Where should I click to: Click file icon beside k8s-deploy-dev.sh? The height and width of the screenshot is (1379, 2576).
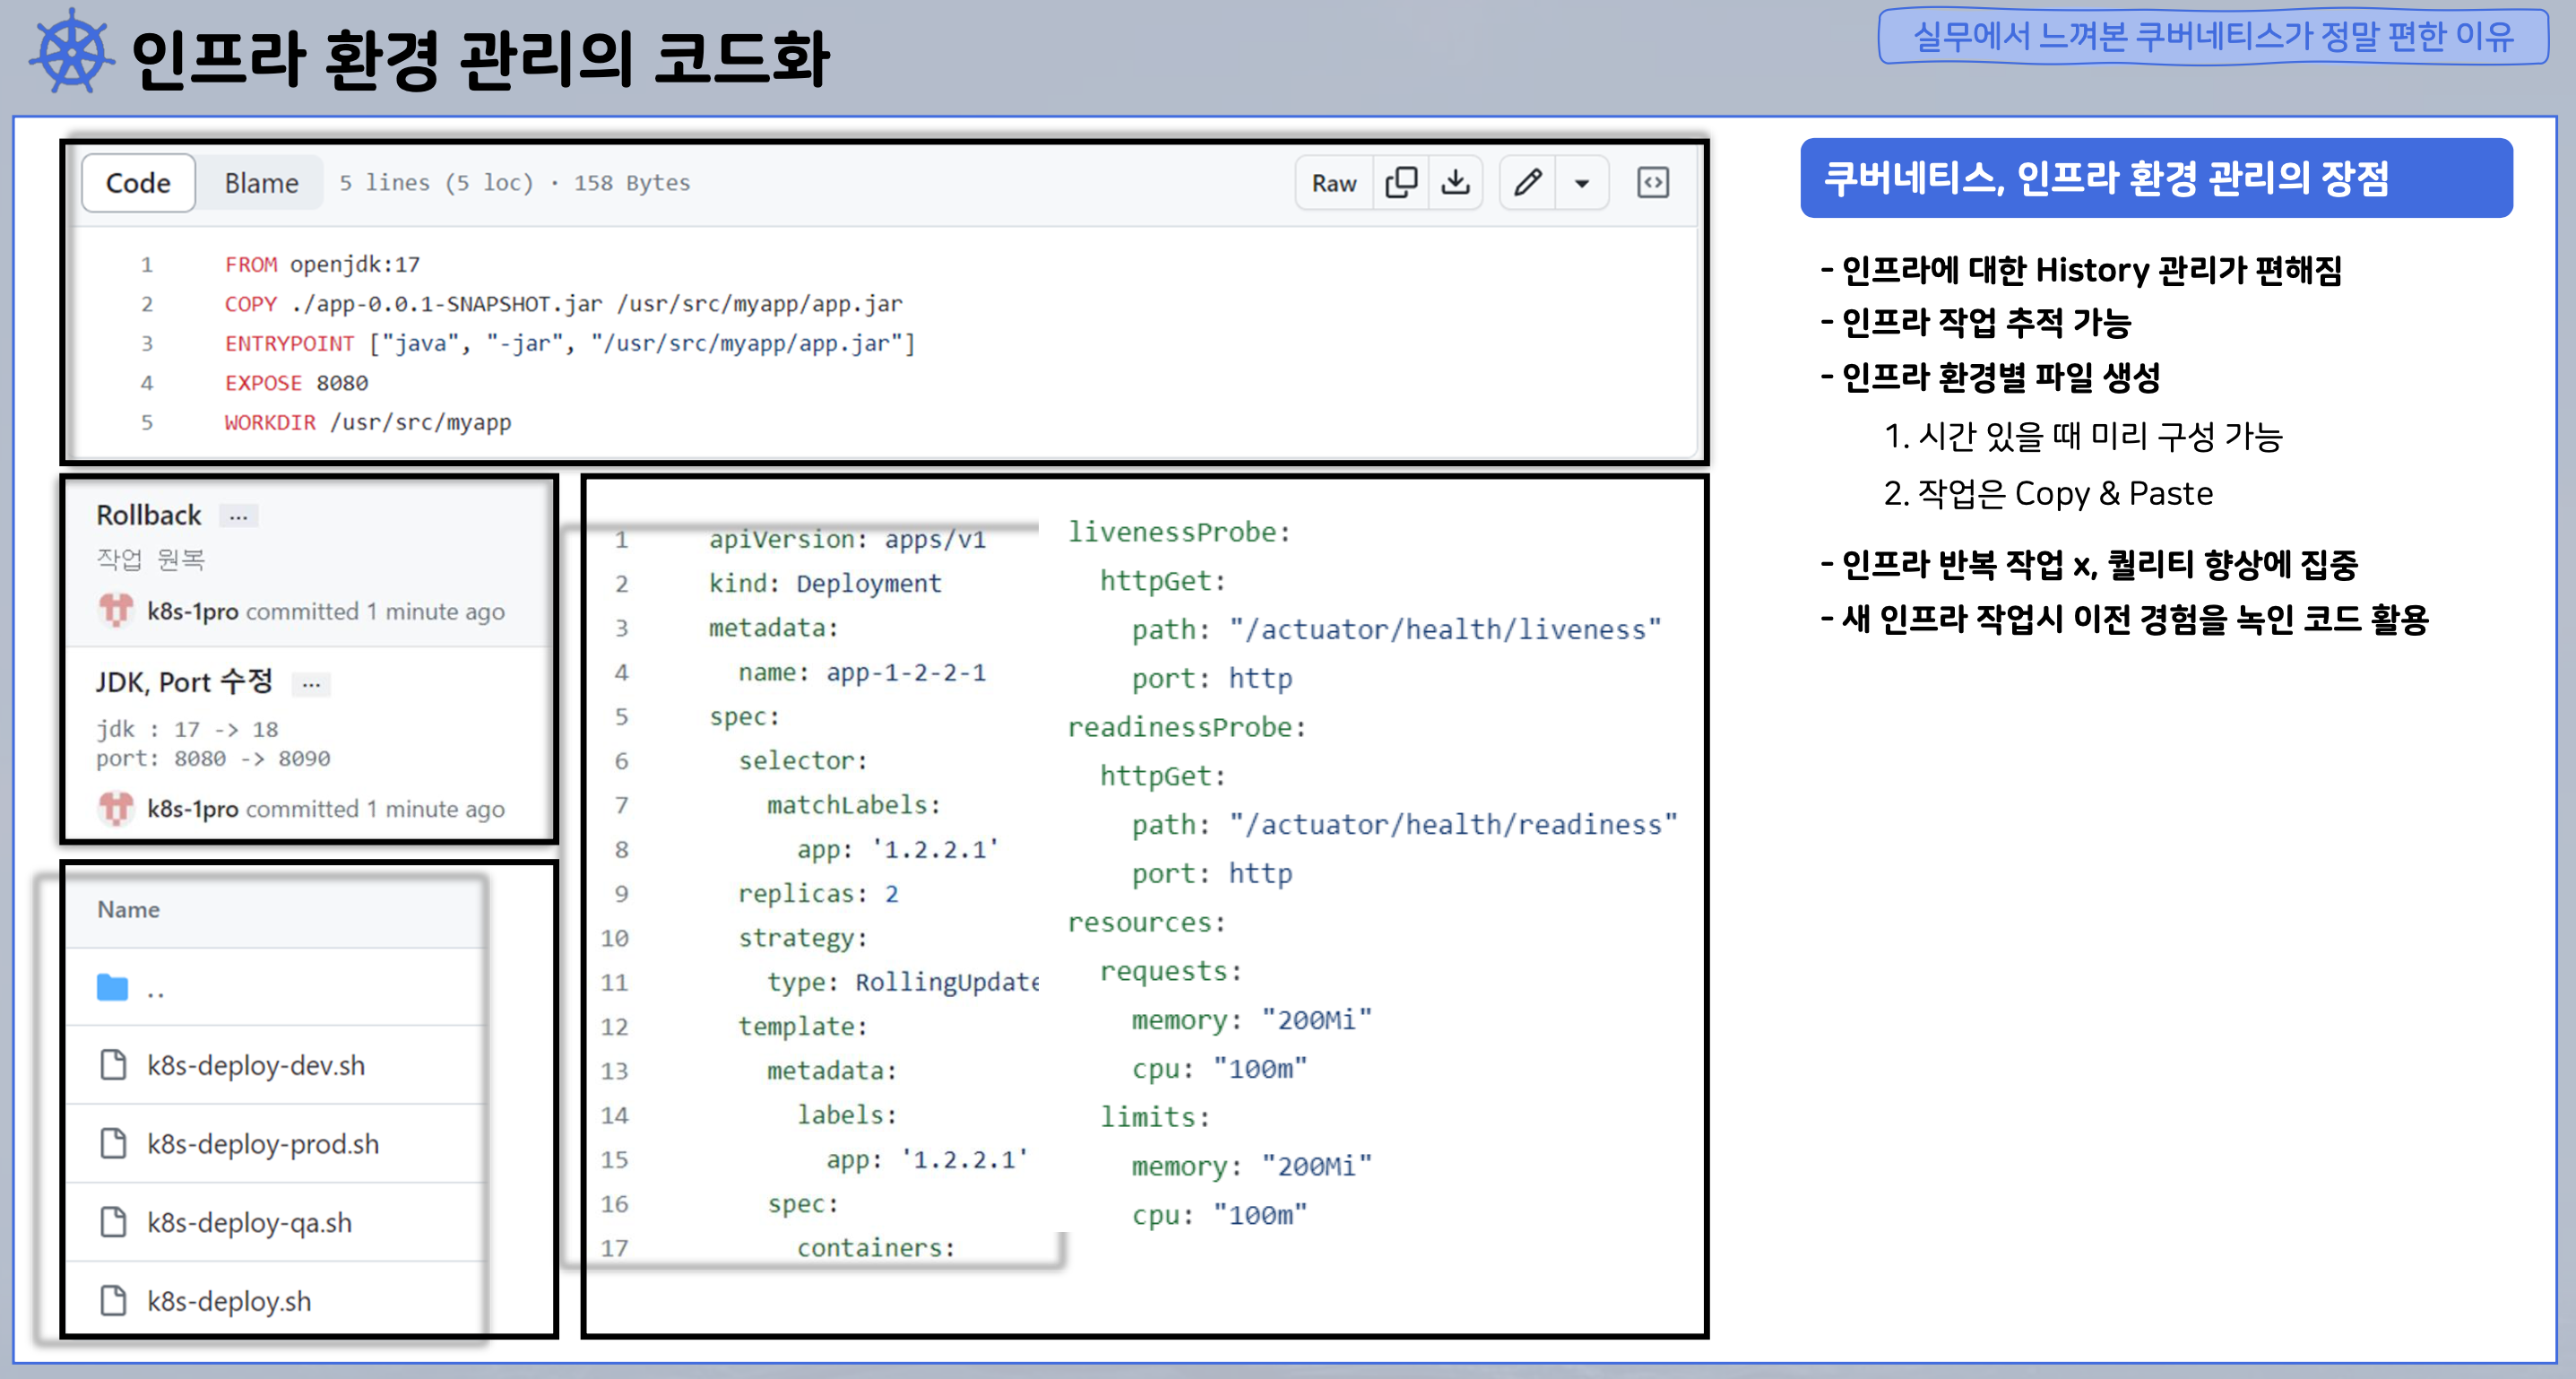click(114, 1065)
